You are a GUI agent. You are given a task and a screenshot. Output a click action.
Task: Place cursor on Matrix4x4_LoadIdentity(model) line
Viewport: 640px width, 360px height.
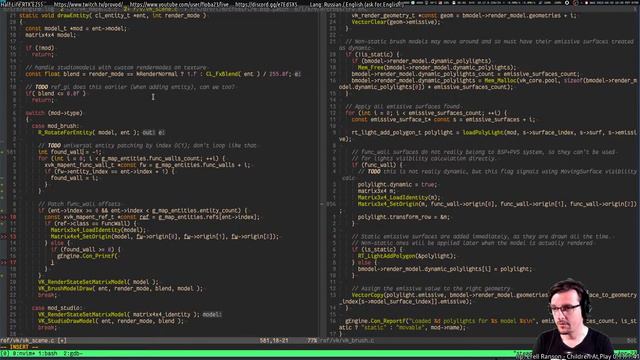pos(98,230)
